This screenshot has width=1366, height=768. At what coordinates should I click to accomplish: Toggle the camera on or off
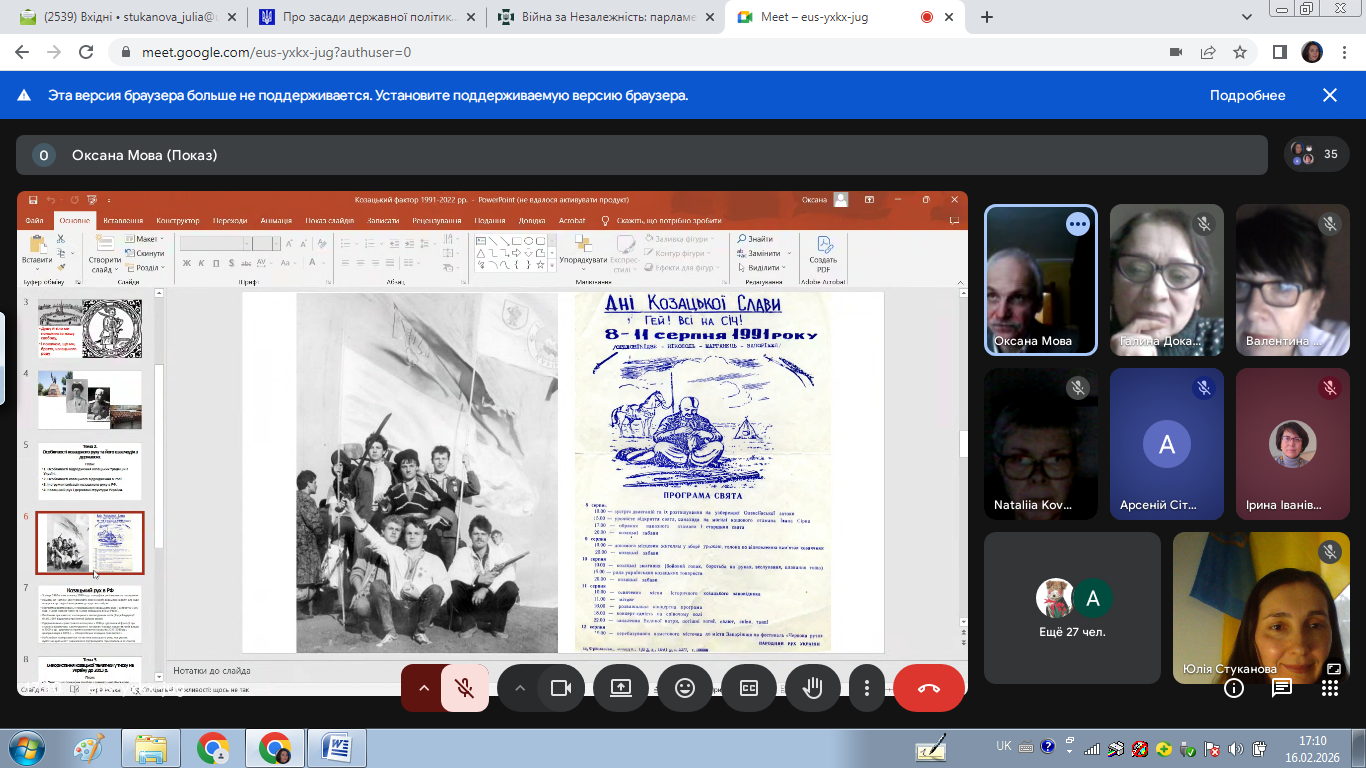click(x=560, y=688)
